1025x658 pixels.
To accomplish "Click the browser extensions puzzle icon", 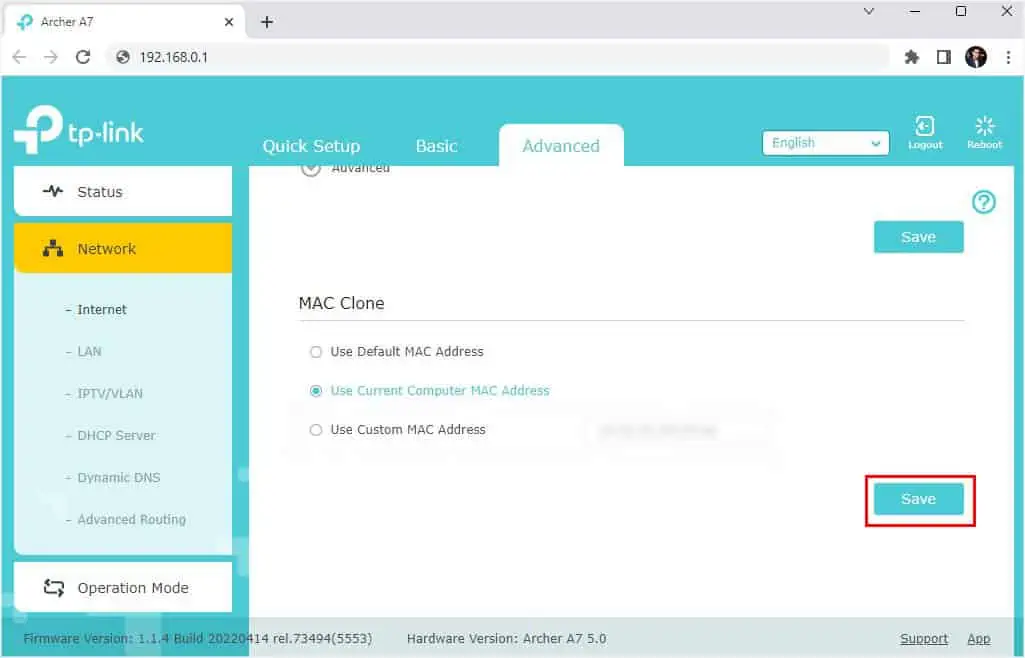I will [x=911, y=57].
